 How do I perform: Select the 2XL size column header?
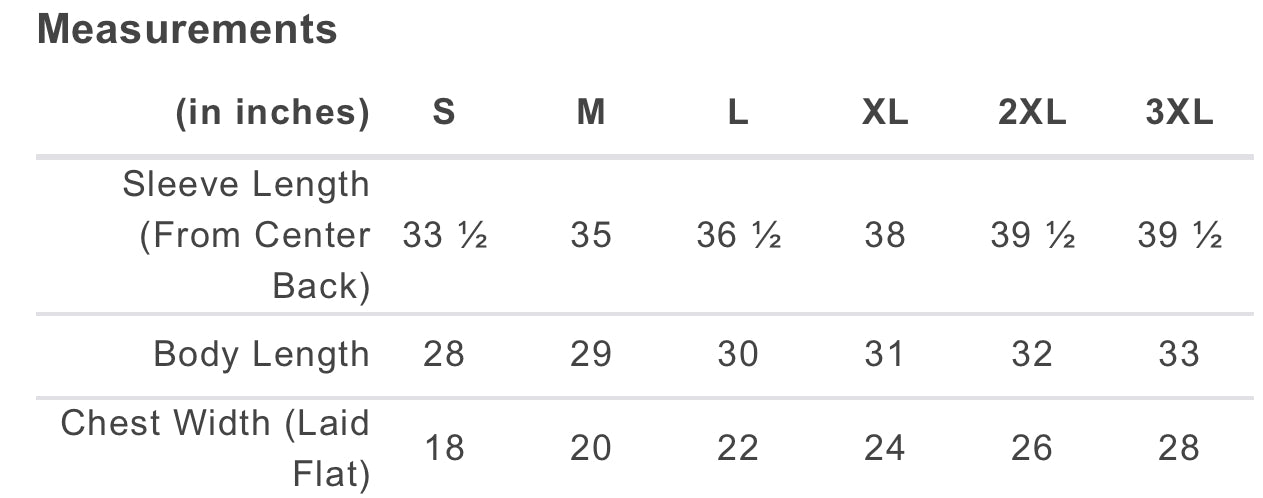click(x=1032, y=113)
